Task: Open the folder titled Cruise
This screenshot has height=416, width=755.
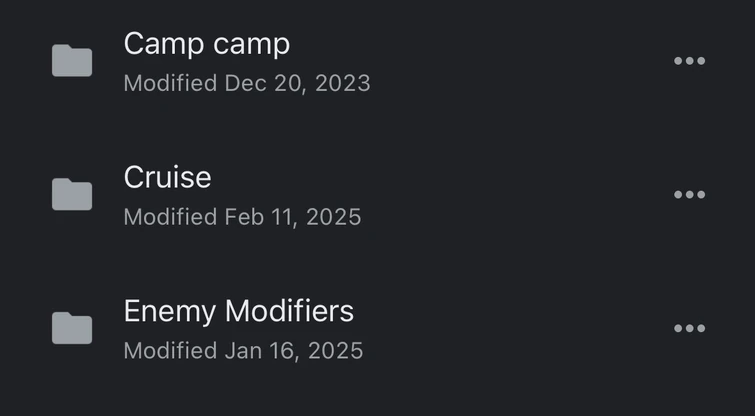Action: pos(168,177)
